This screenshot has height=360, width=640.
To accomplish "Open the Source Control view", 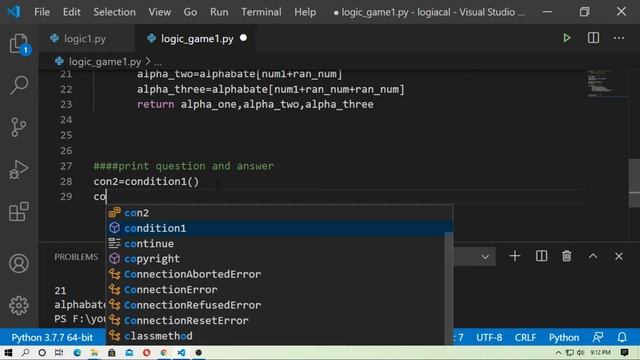I will [x=19, y=127].
